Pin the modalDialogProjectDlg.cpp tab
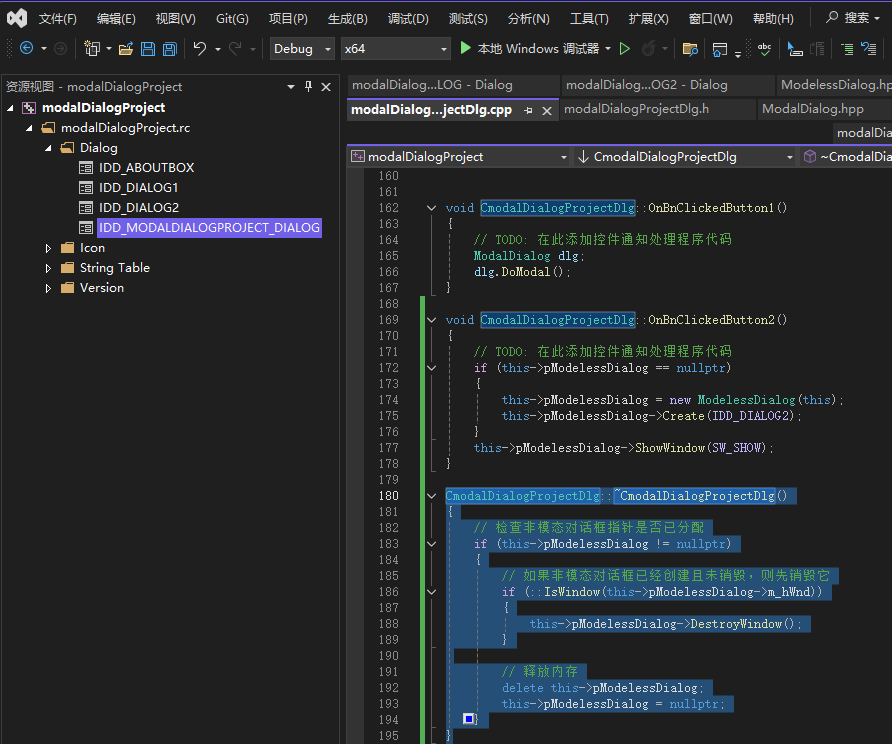 (529, 110)
